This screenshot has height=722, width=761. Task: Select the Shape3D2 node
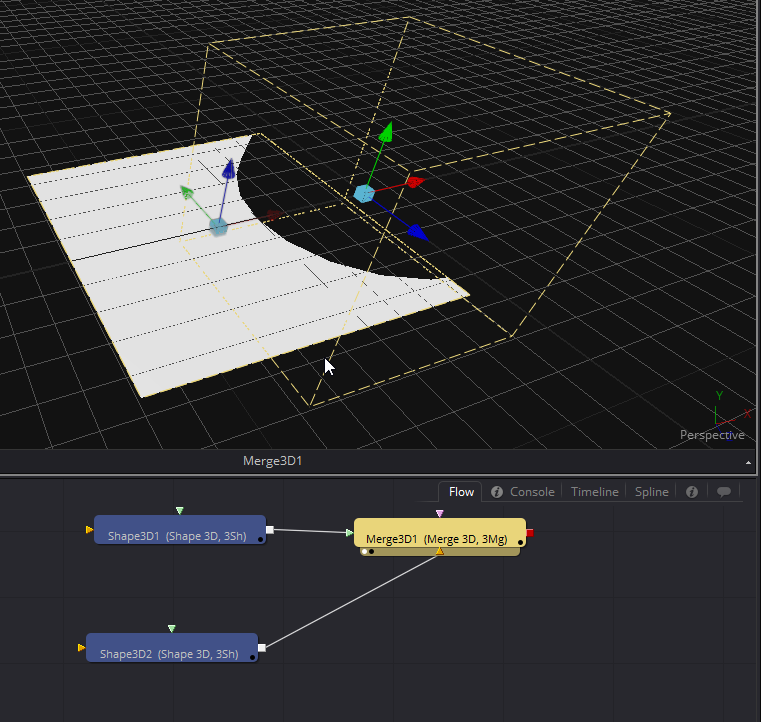point(172,648)
